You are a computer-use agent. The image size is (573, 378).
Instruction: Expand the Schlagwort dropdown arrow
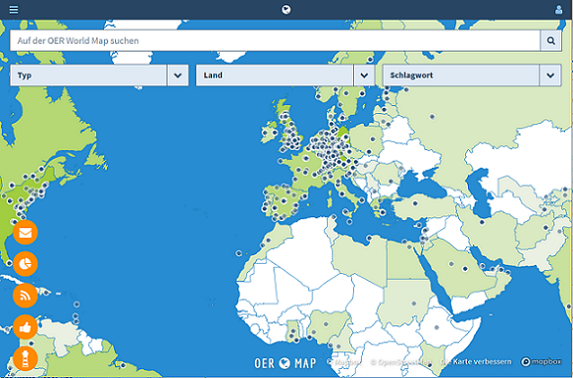click(x=550, y=75)
